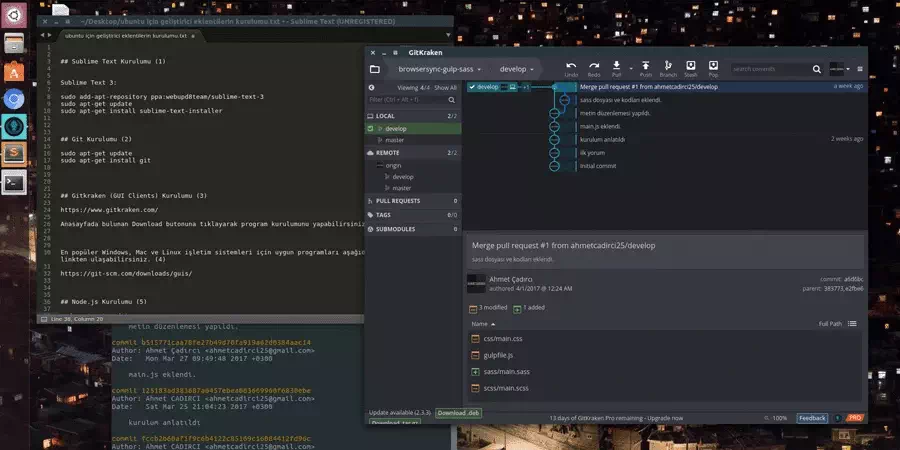
Task: Expand the TAGS section
Action: click(413, 215)
